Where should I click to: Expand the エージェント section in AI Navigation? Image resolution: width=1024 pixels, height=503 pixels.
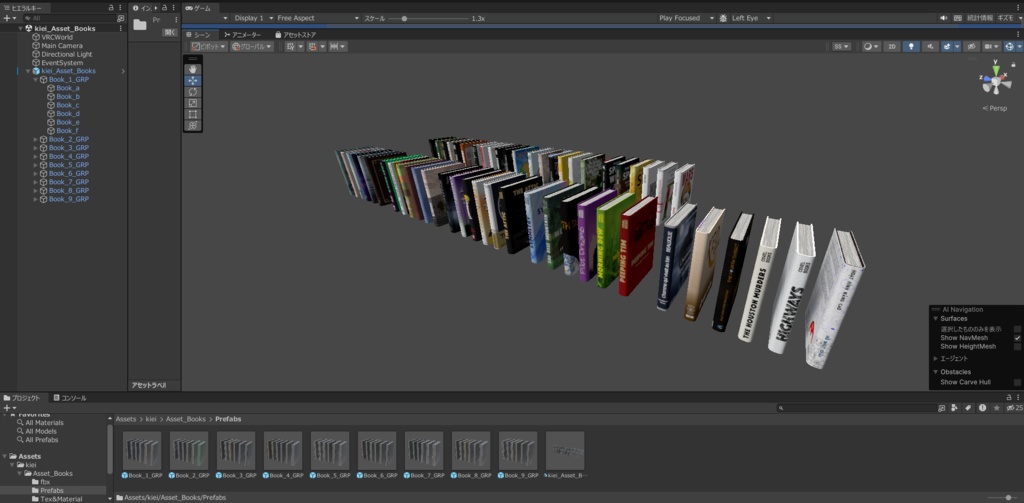(x=936, y=359)
